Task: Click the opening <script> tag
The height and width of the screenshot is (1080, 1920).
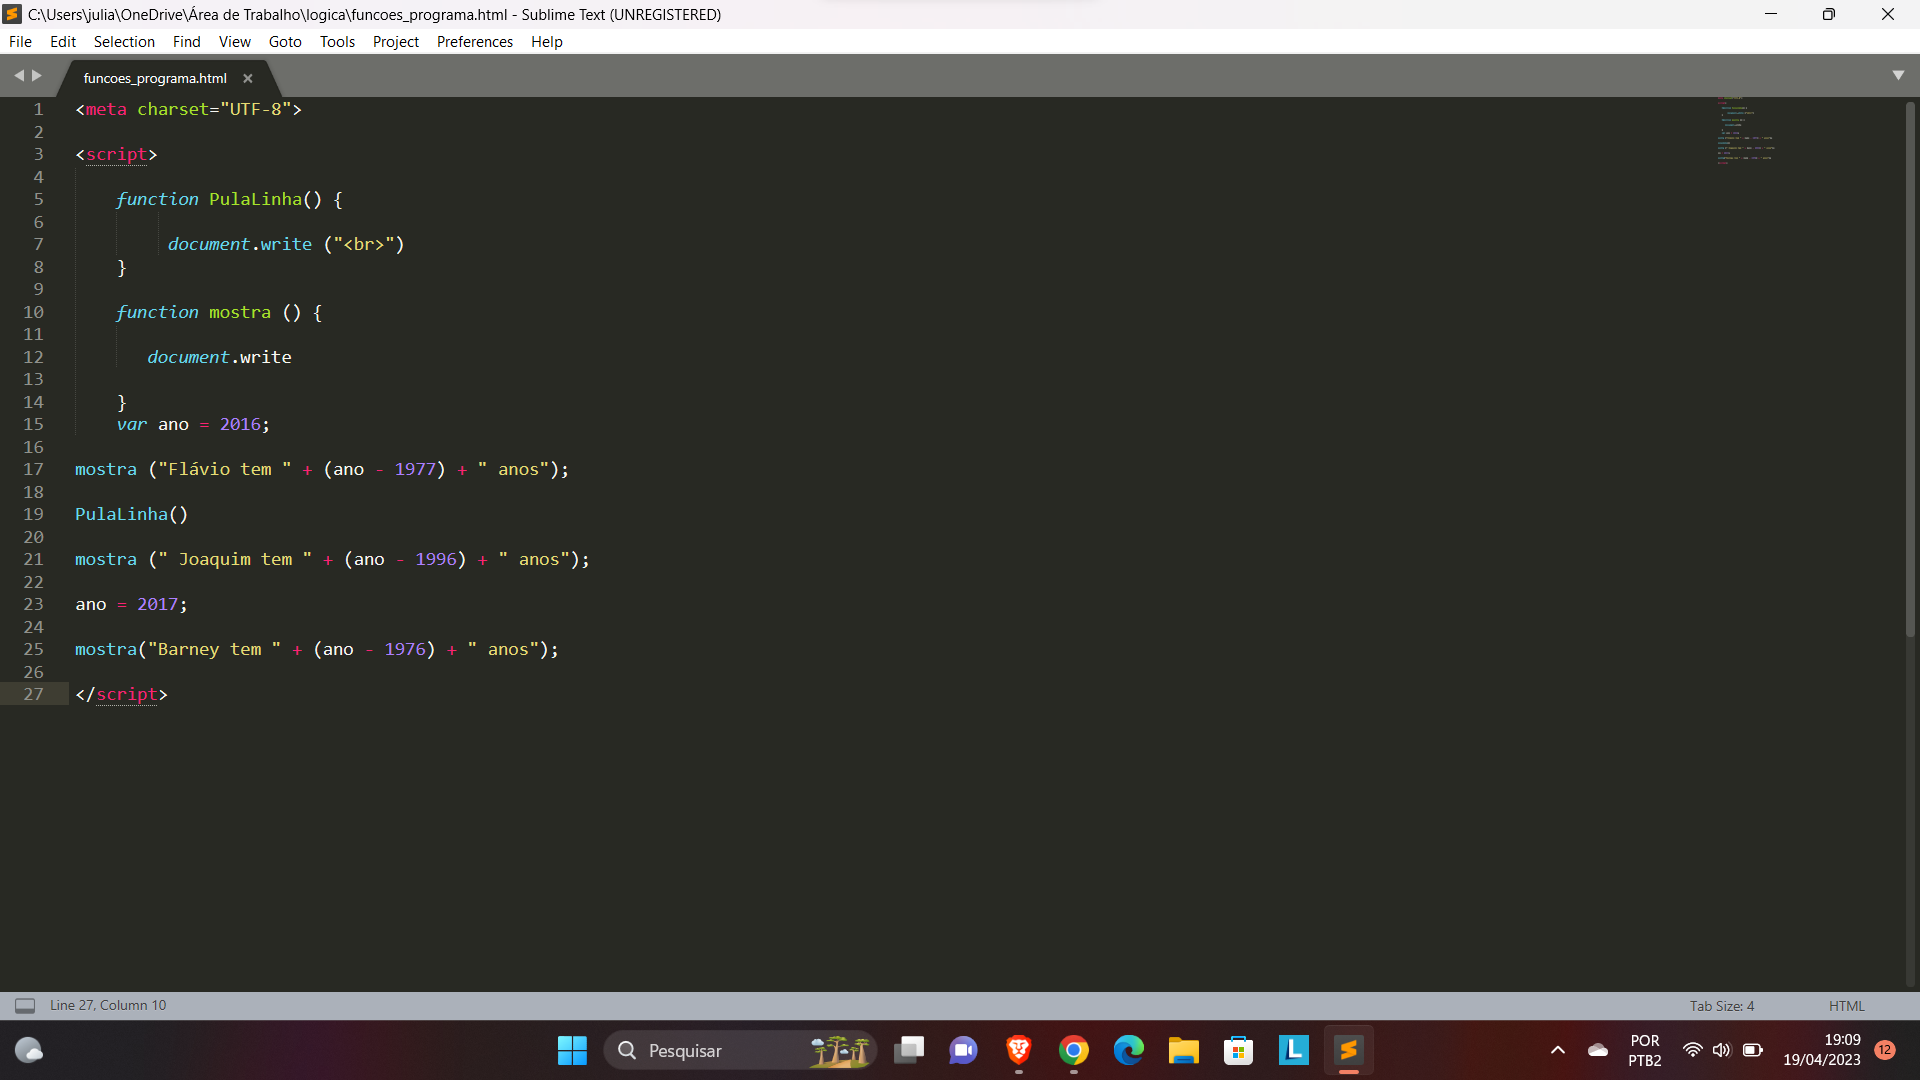Action: coord(116,154)
